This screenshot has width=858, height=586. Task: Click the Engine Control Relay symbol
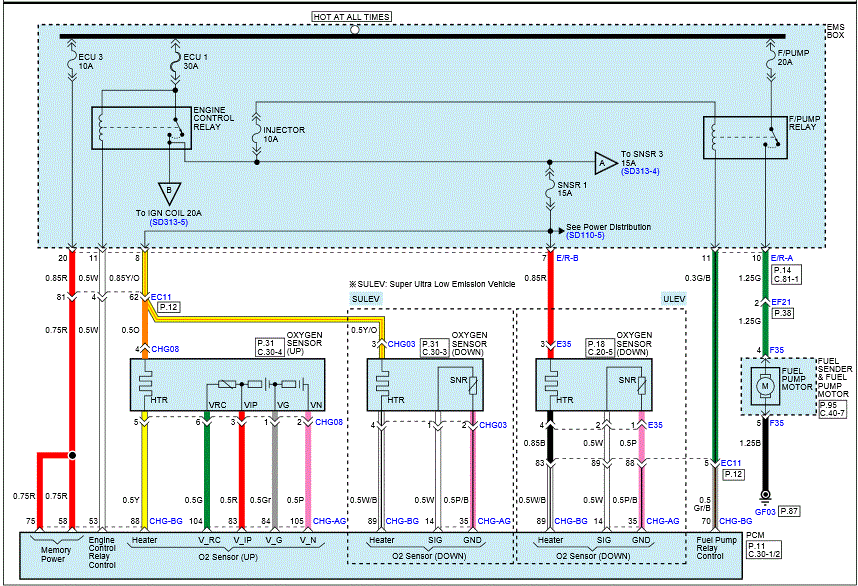138,127
